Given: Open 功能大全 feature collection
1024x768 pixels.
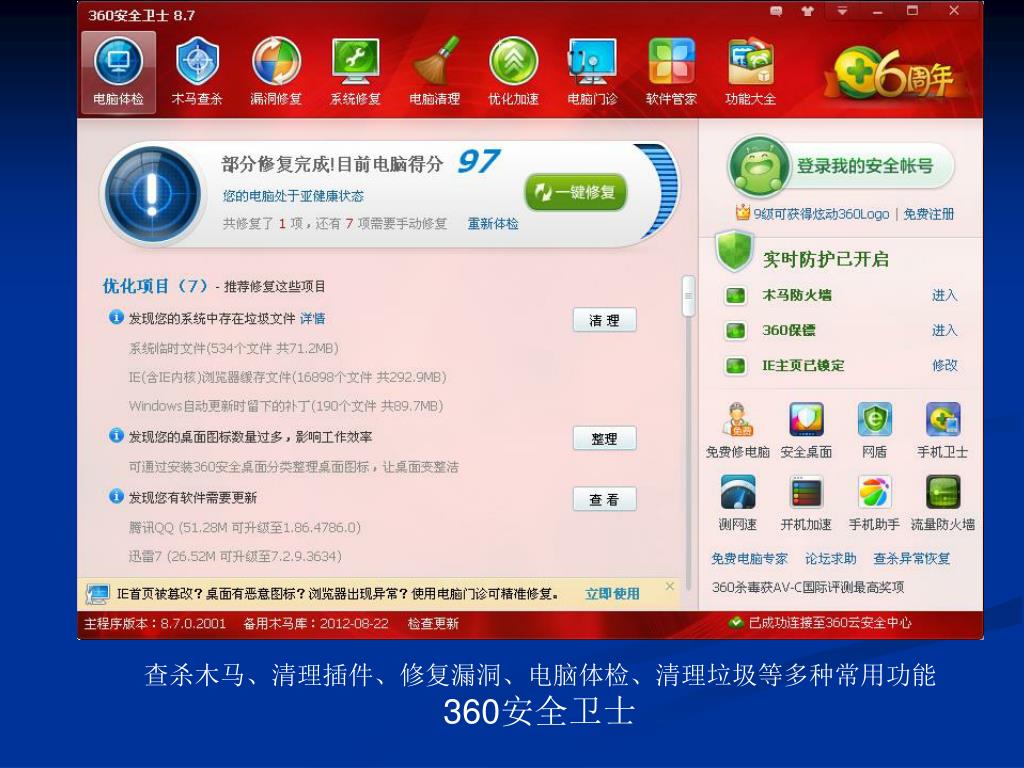Looking at the screenshot, I should (x=750, y=72).
